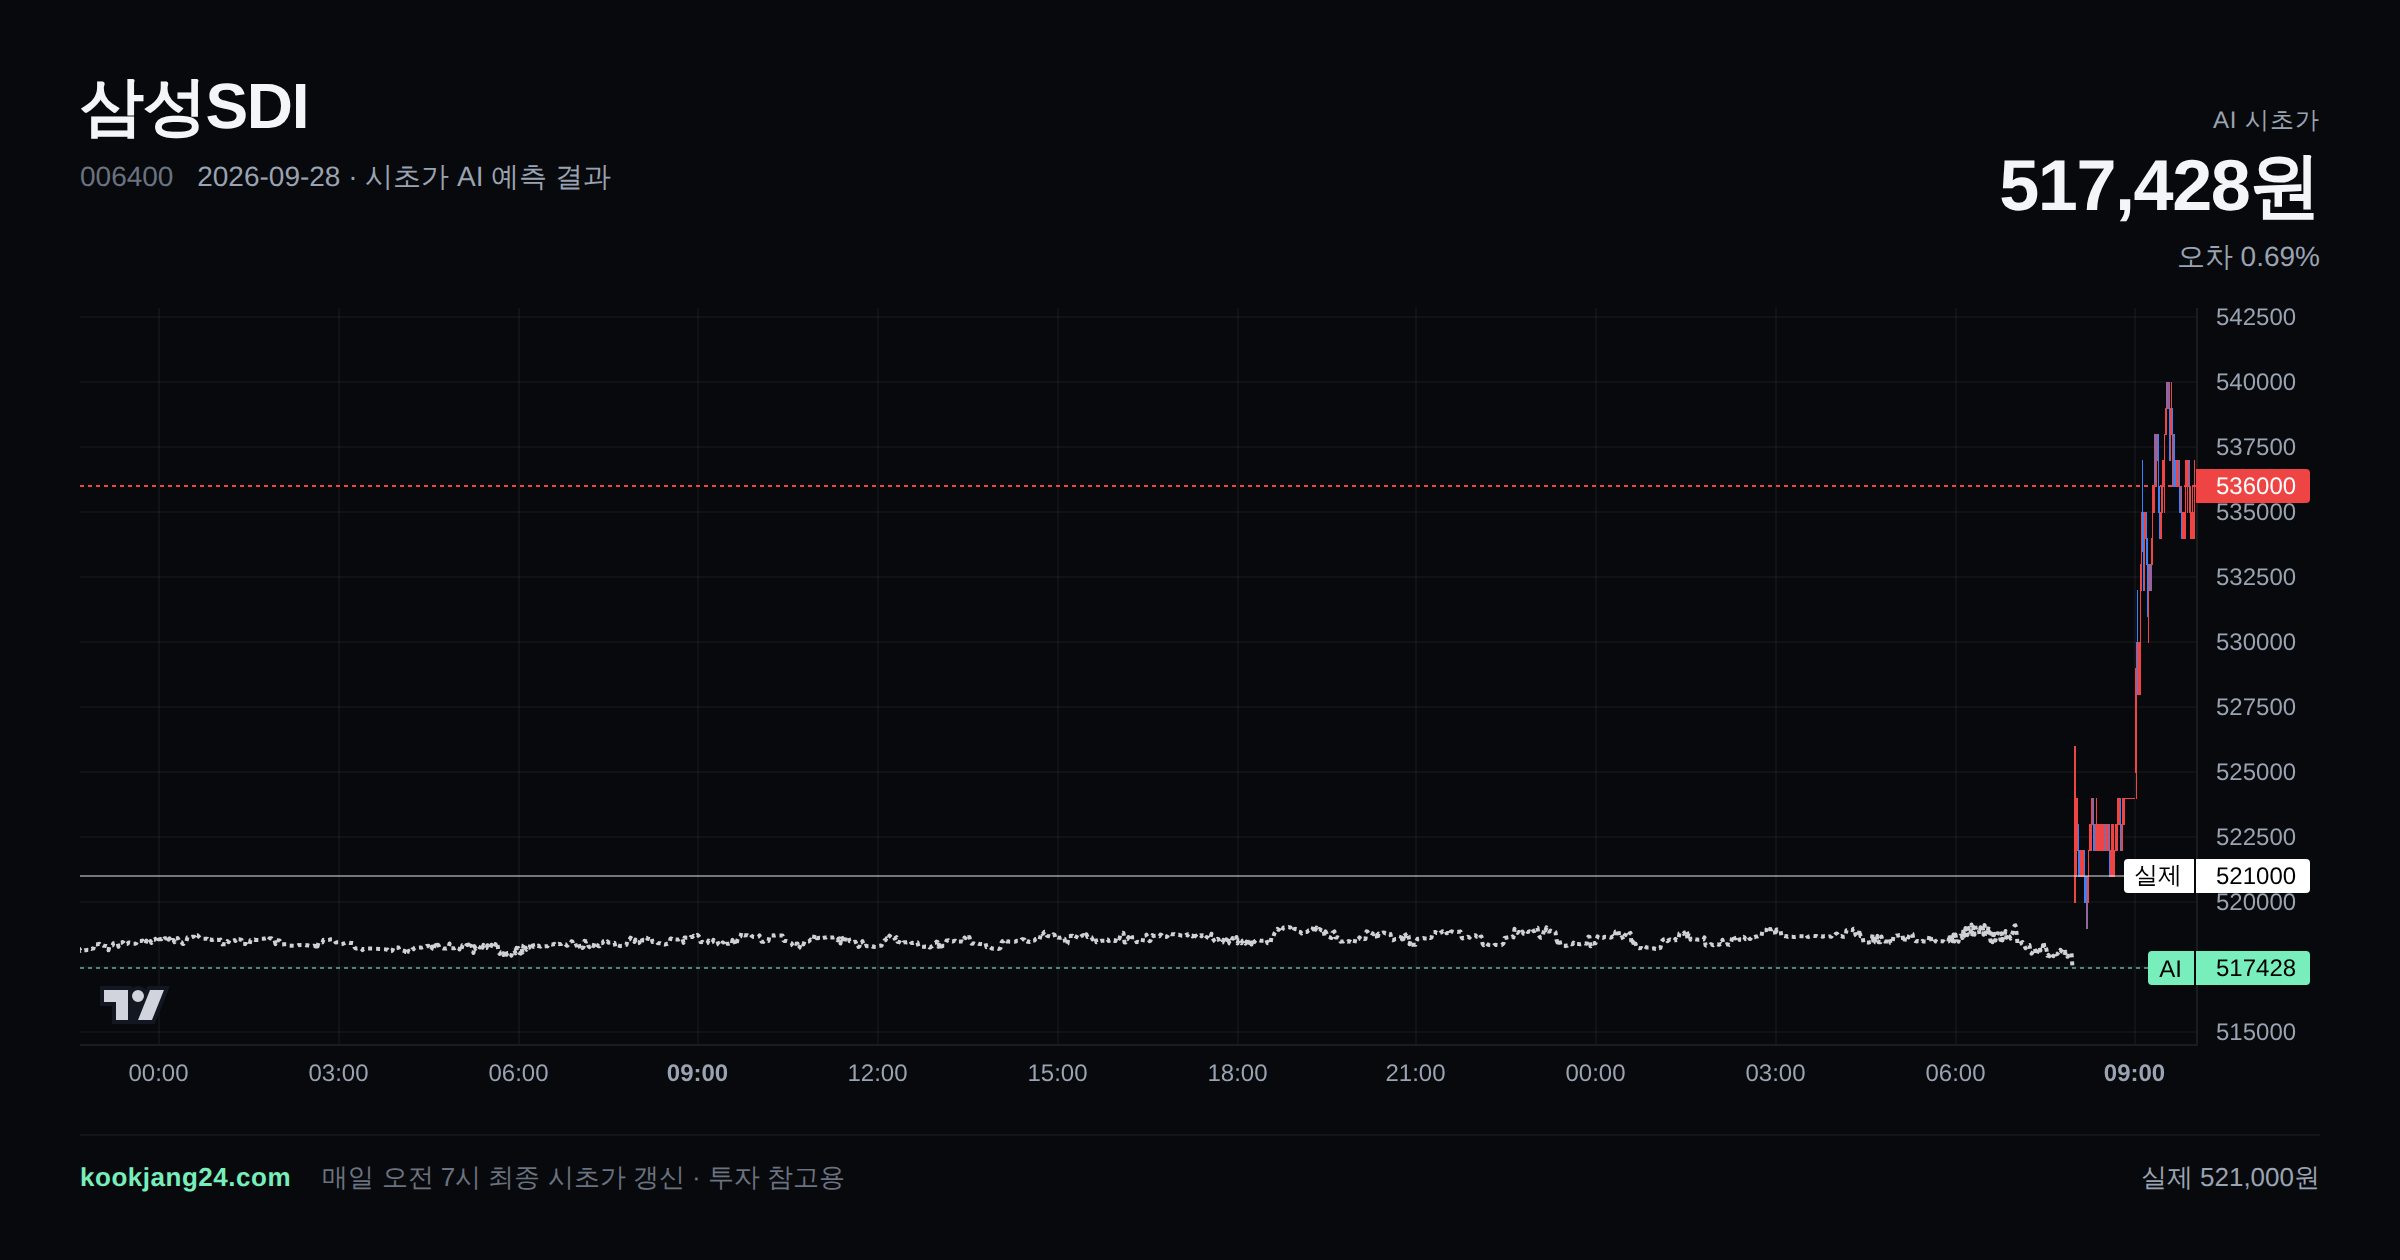Click the 오차 0.69% error text
2400x1260 pixels.
tap(2248, 257)
